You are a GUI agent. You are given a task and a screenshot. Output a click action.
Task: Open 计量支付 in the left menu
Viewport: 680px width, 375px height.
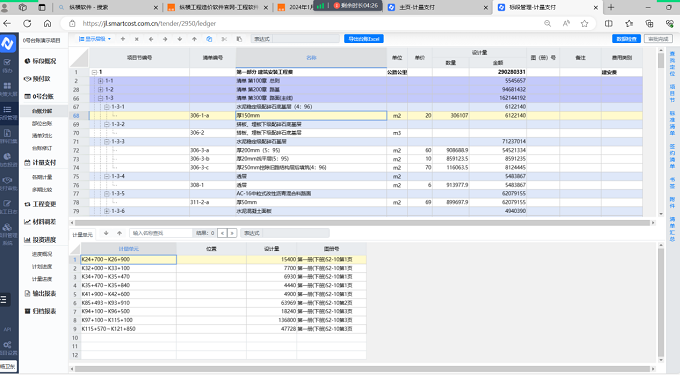(40, 163)
